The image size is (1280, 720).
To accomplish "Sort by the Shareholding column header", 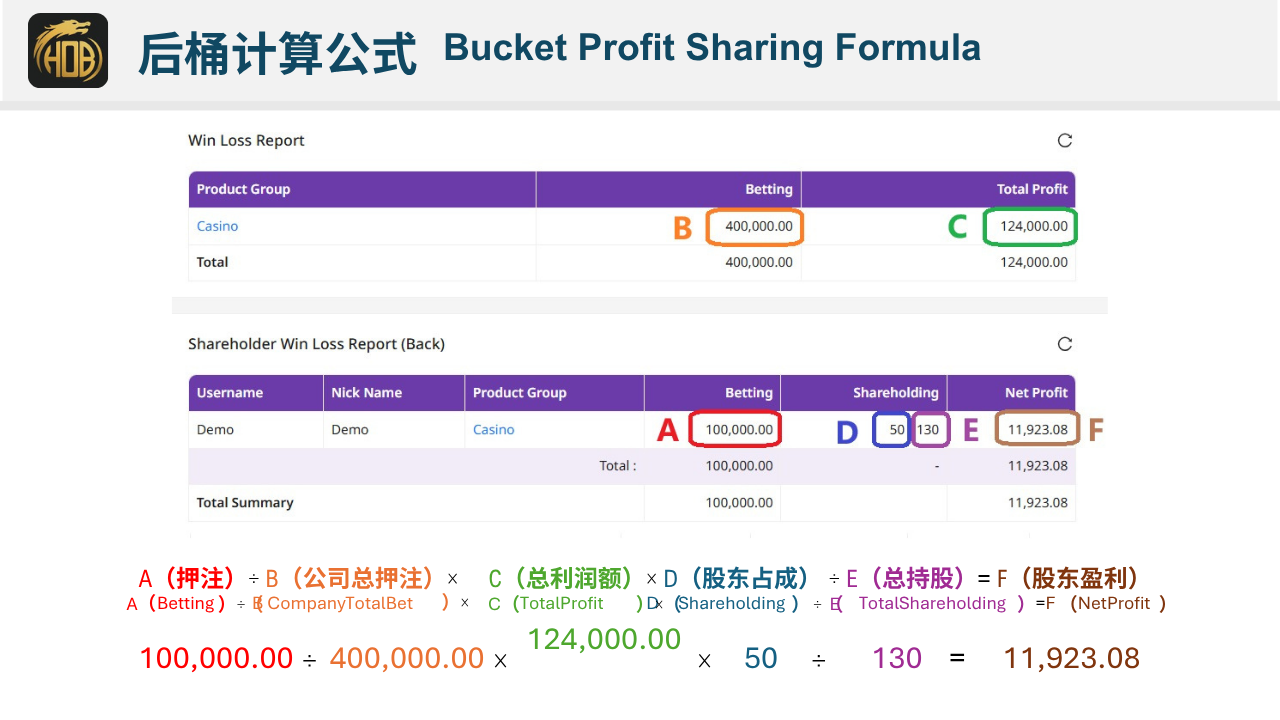I will pyautogui.click(x=895, y=393).
